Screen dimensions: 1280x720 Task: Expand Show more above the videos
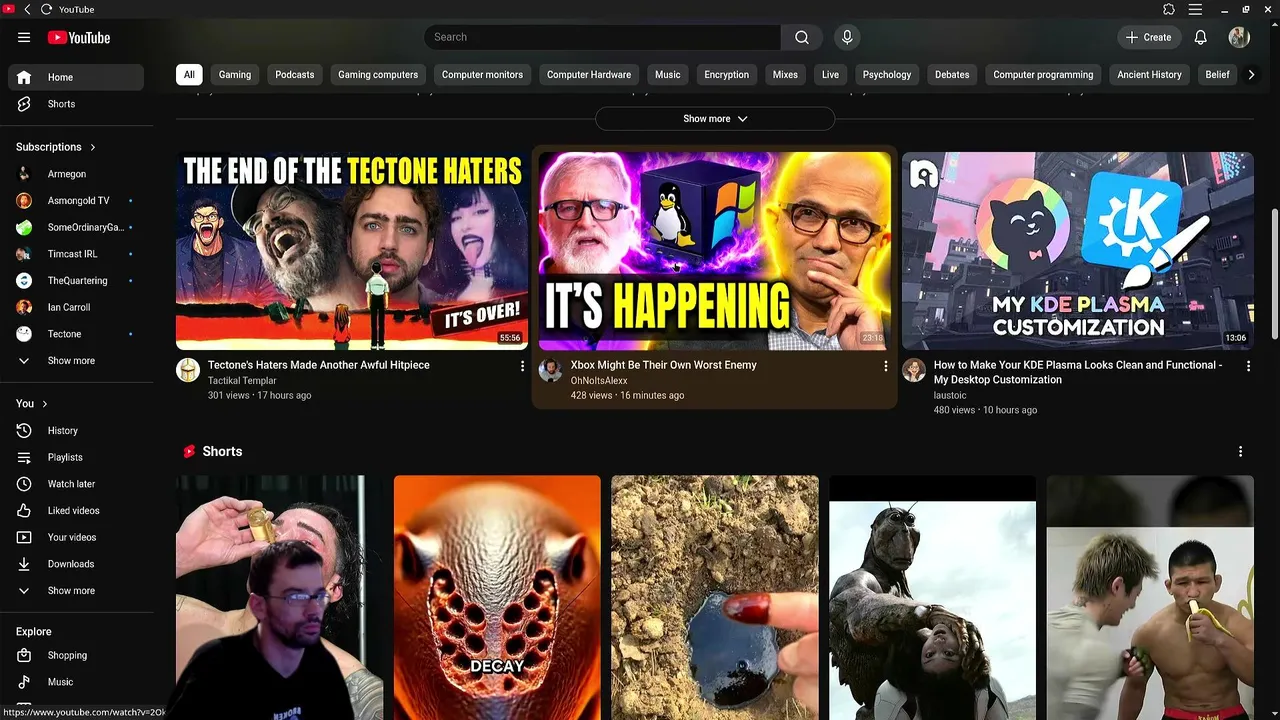click(715, 119)
